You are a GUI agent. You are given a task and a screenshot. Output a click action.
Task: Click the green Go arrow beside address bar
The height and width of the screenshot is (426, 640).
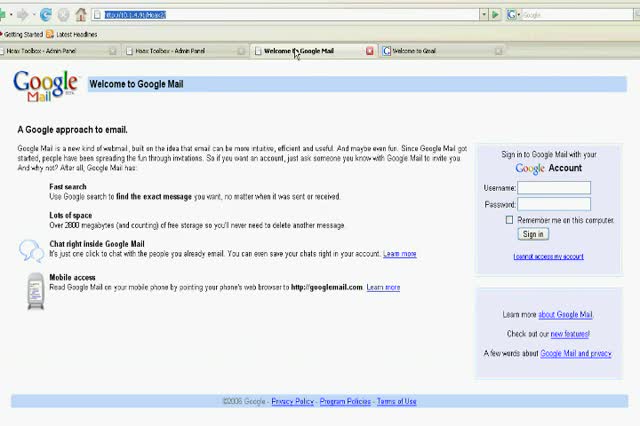tap(496, 15)
